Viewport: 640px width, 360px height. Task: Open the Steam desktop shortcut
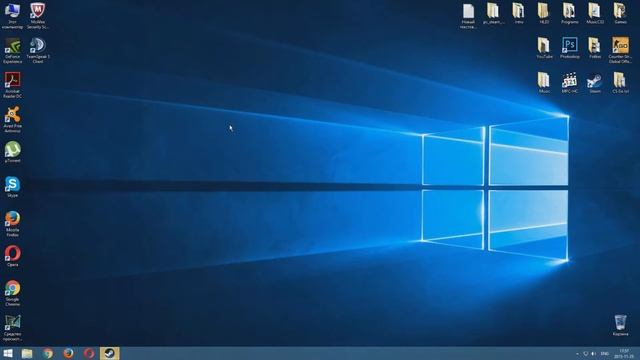[595, 83]
